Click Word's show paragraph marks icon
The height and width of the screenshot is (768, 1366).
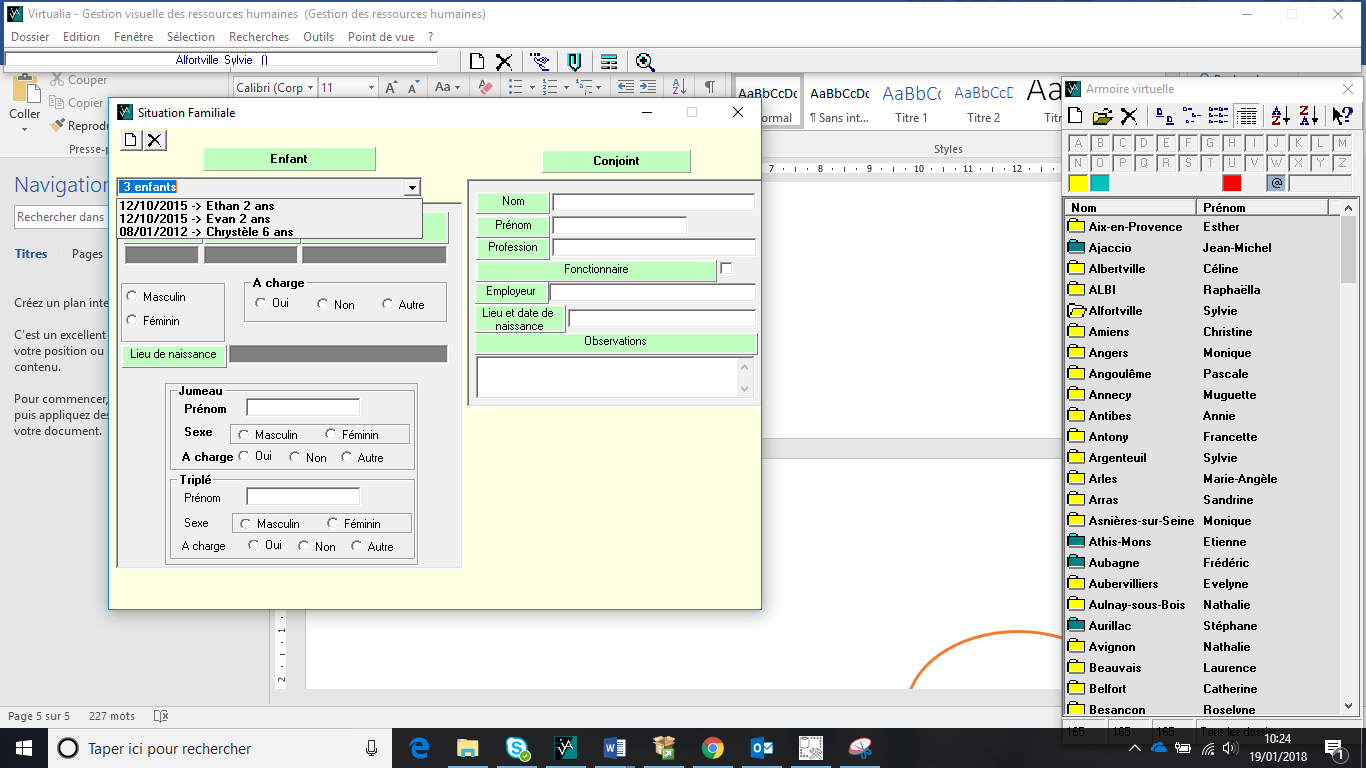(709, 87)
